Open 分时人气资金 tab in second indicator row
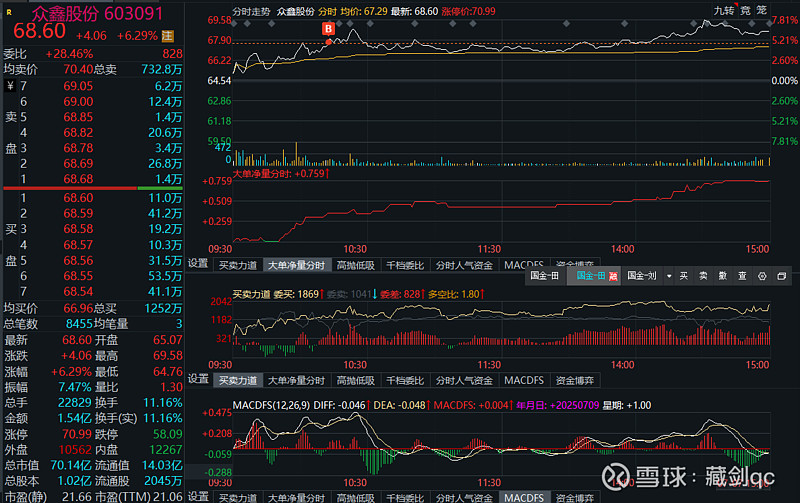Screen dimensions: 800x503 464,380
